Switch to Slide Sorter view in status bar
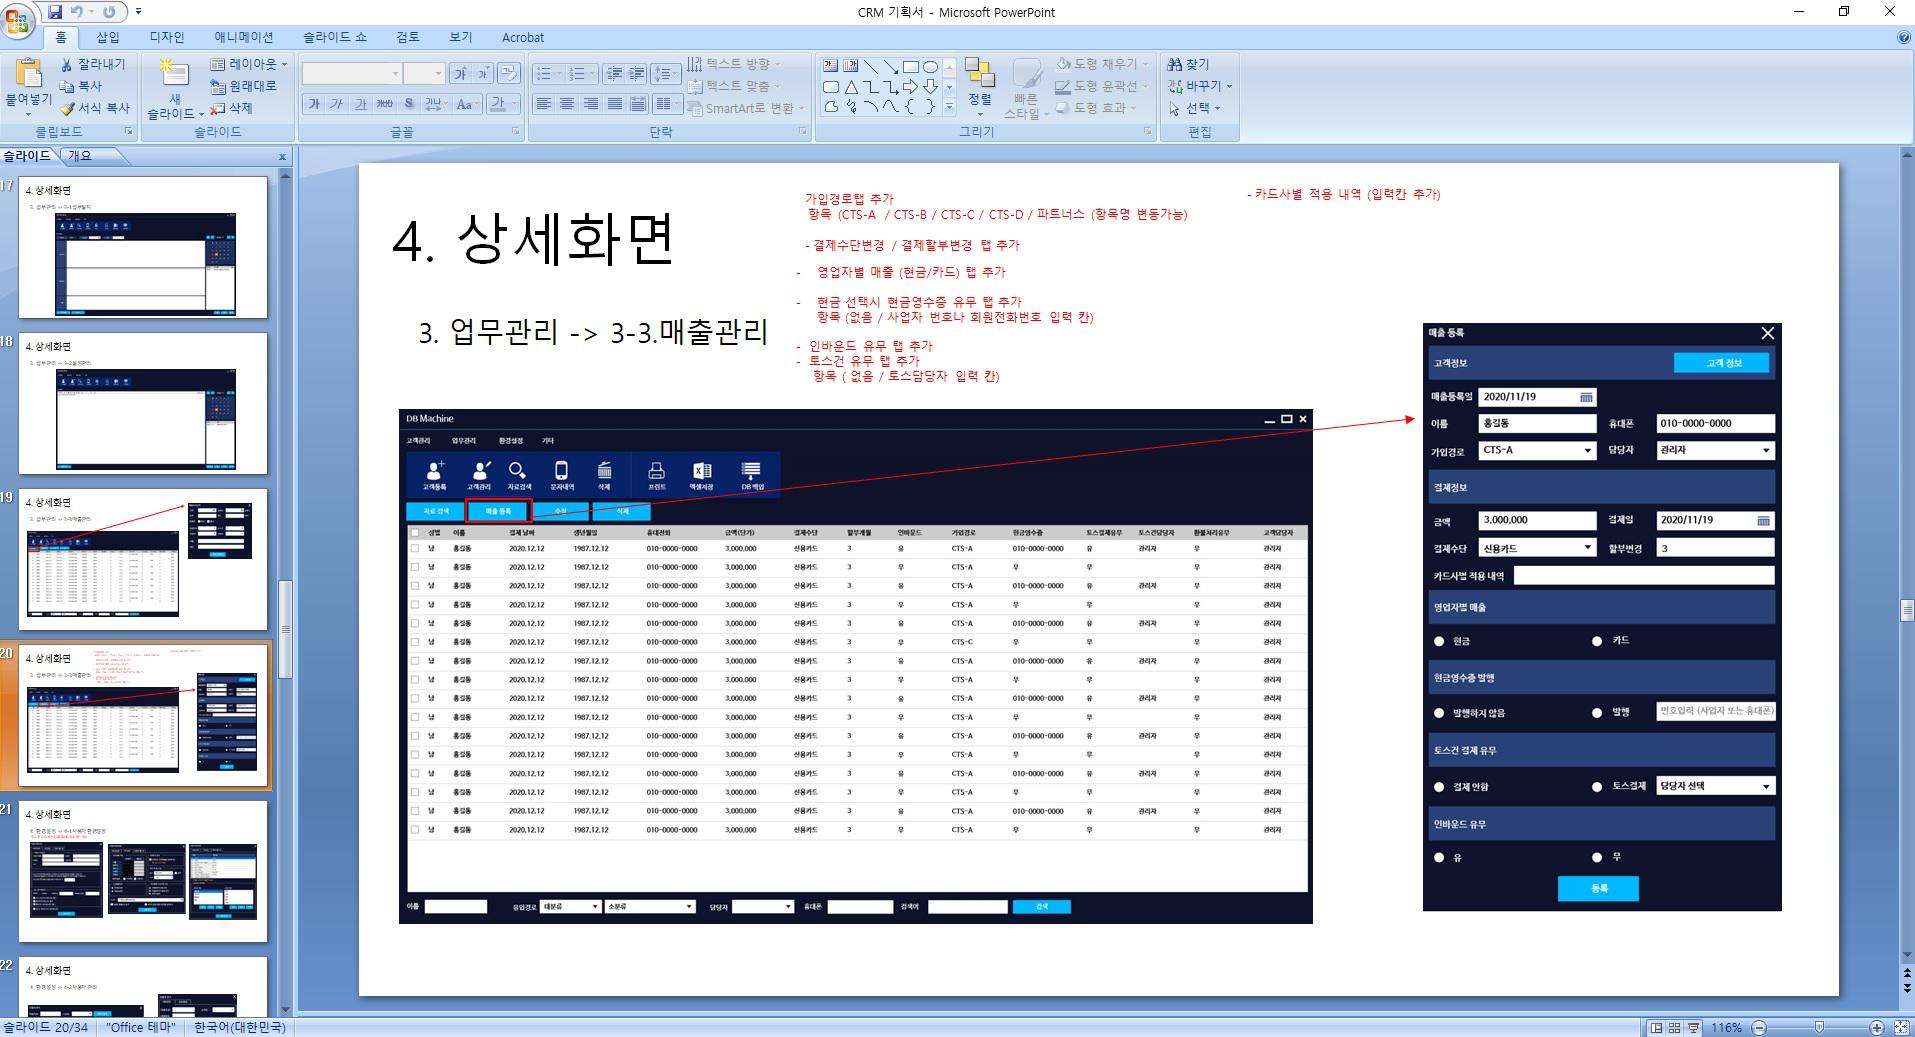This screenshot has width=1915, height=1037. pos(1674,1028)
